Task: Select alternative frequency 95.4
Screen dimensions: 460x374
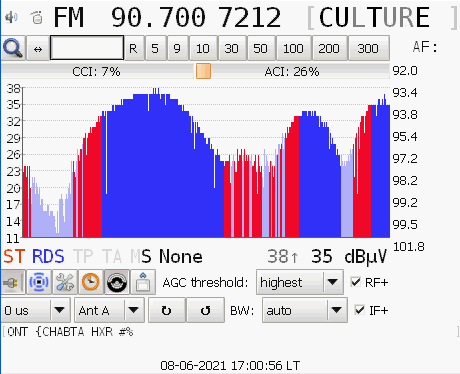Action: pyautogui.click(x=405, y=136)
